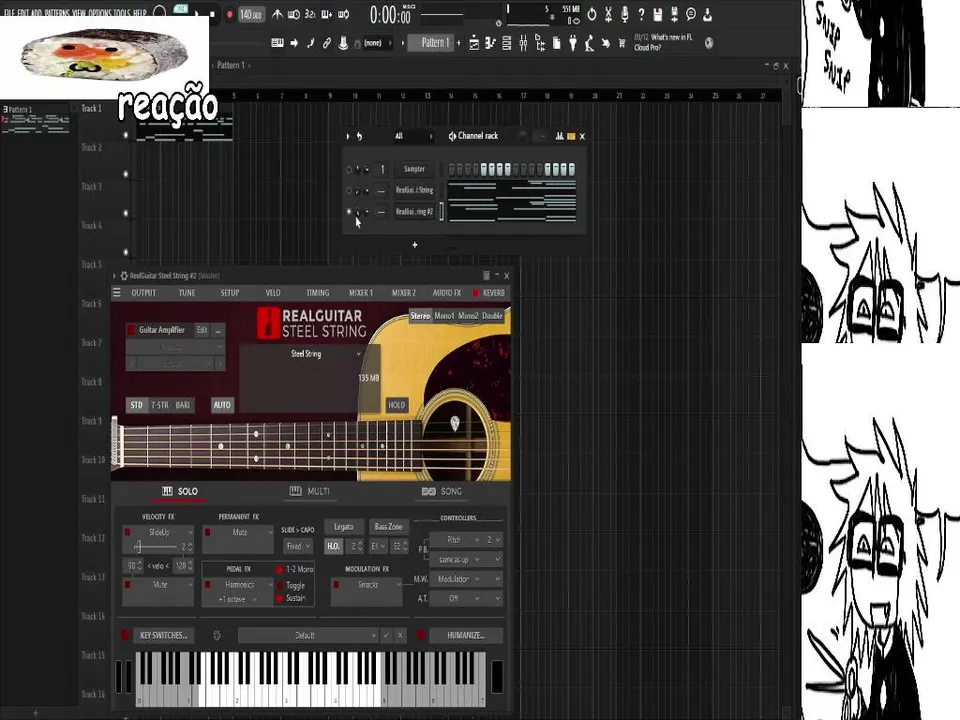Image resolution: width=960 pixels, height=720 pixels.
Task: Toggle mute LED of the RealGuitar String #2 channel
Action: (349, 211)
